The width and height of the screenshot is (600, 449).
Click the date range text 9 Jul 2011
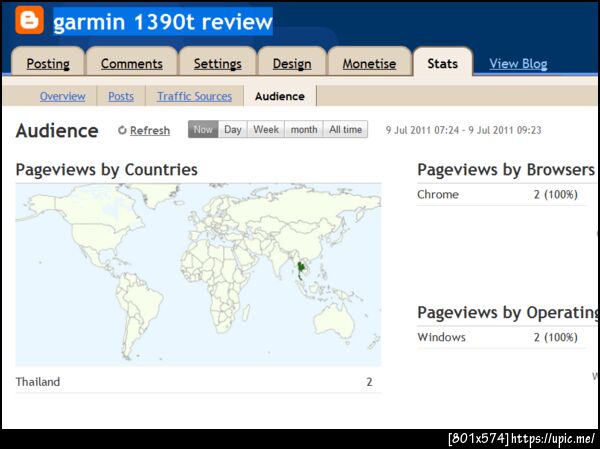[463, 130]
